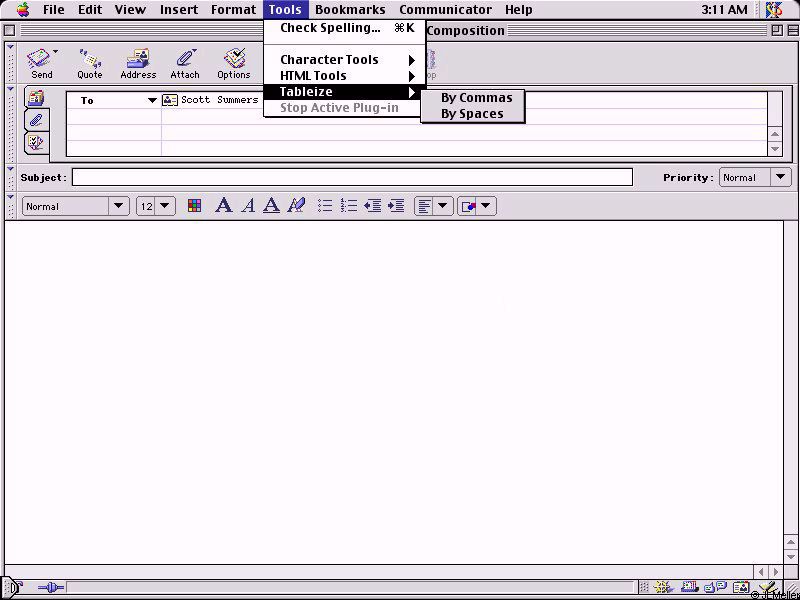Viewport: 800px width, 600px height.
Task: Expand the Character Tools submenu
Action: 345,60
